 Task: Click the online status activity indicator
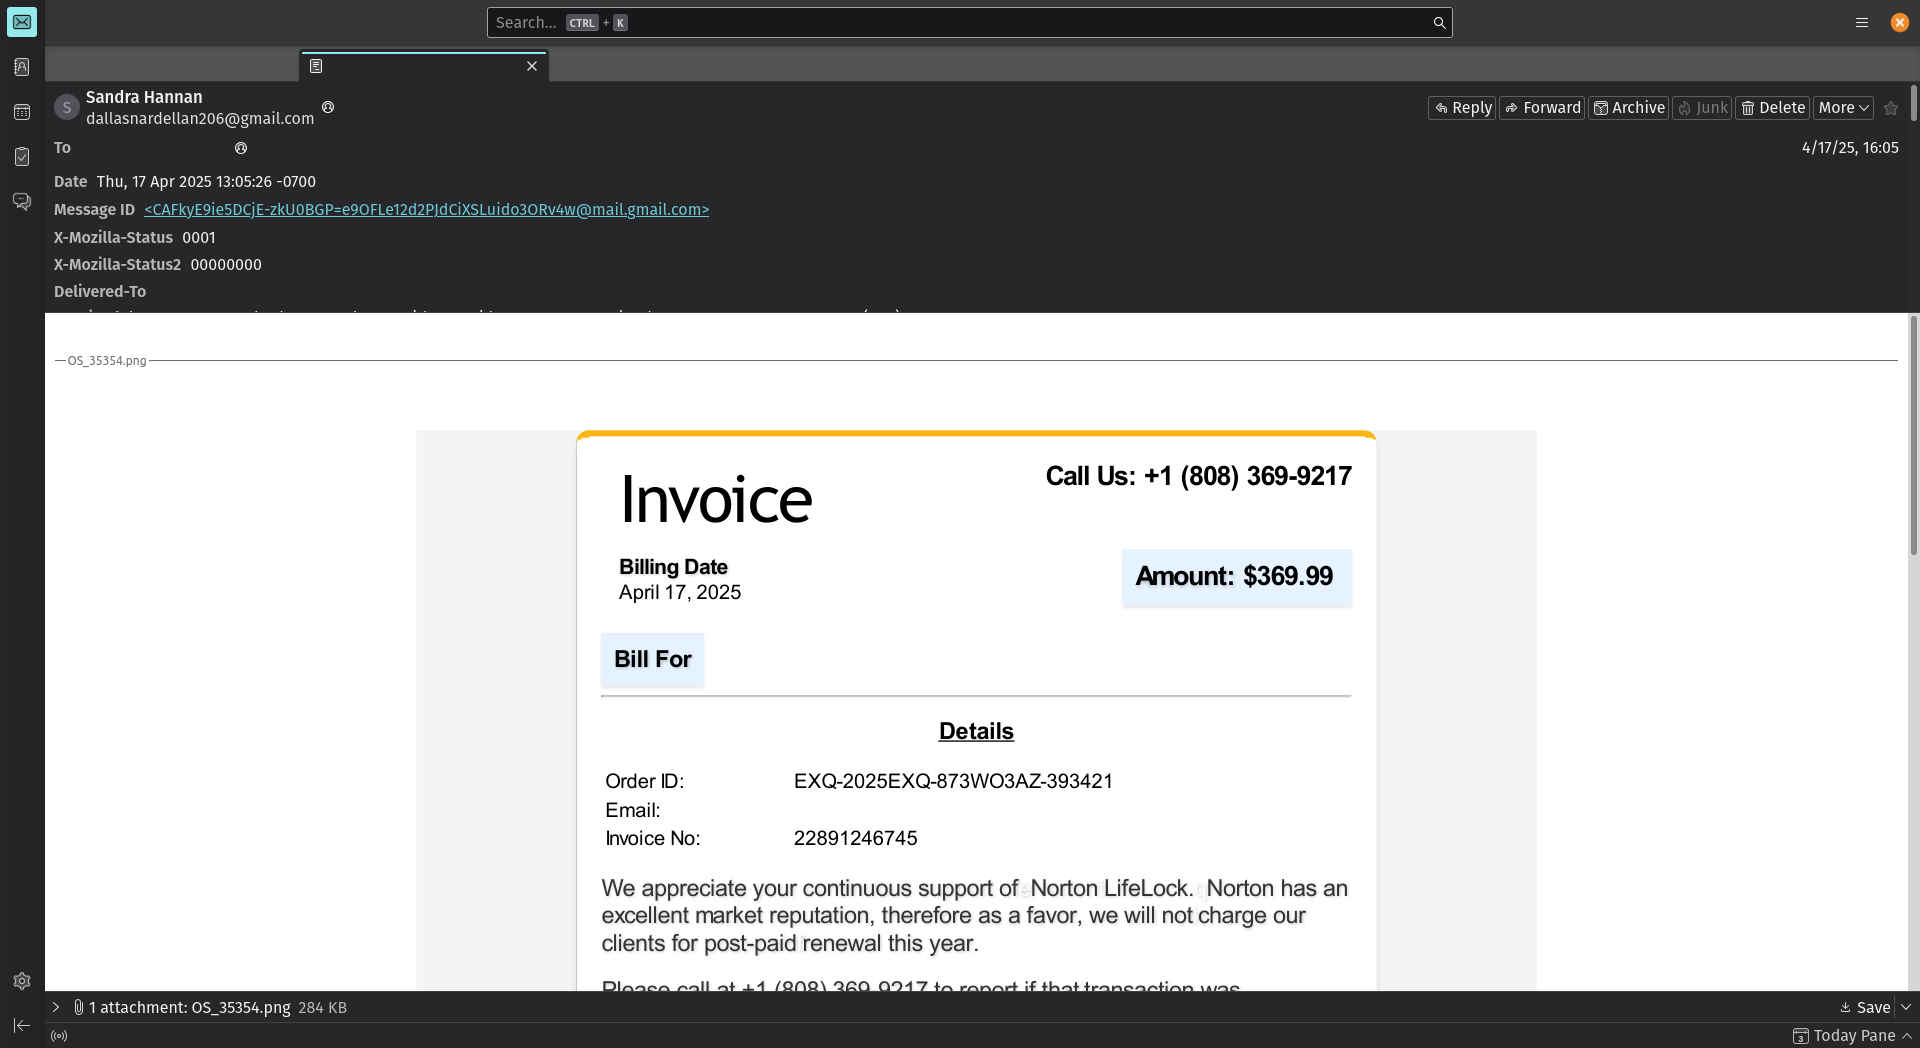59,1036
